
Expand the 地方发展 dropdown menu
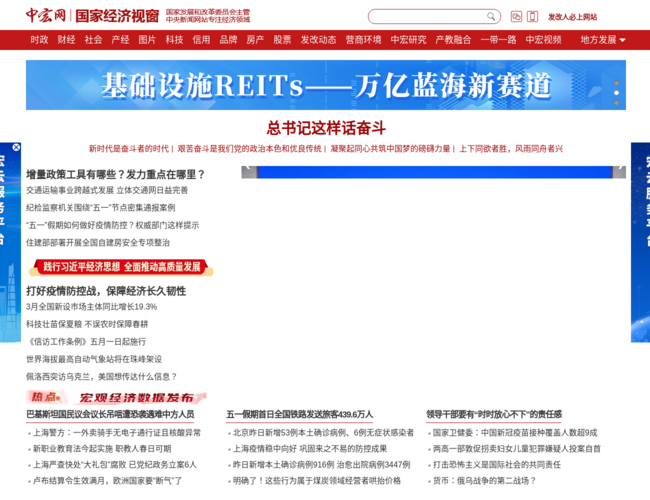[603, 40]
